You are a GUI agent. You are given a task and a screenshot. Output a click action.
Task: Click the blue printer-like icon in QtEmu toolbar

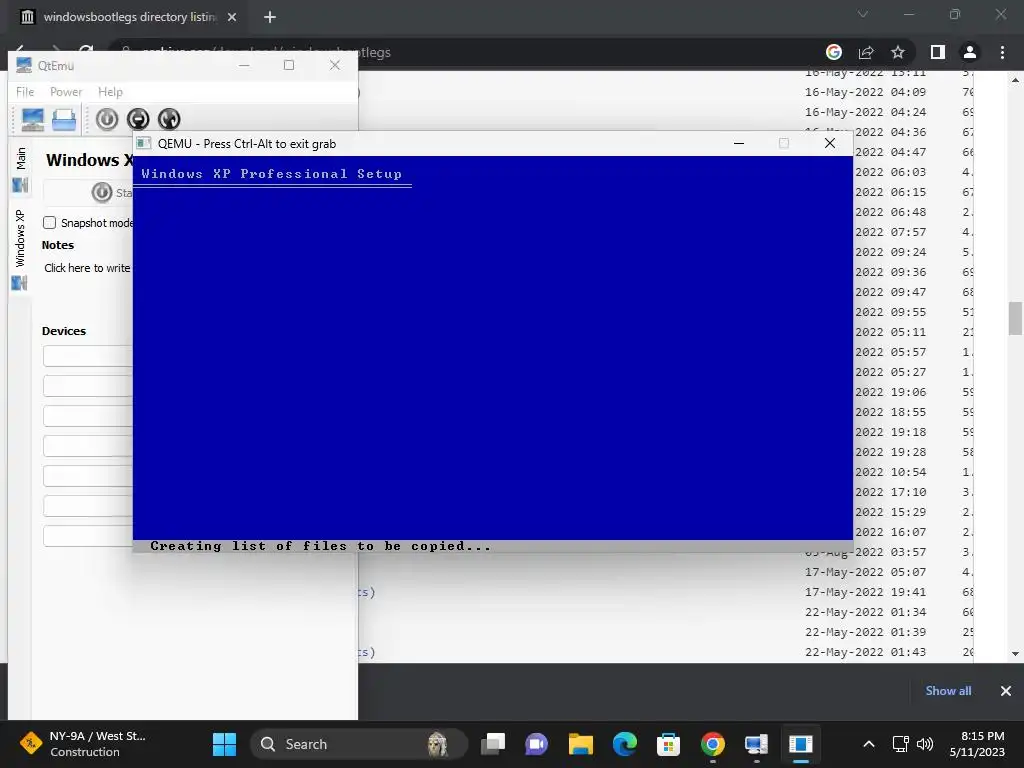point(64,120)
